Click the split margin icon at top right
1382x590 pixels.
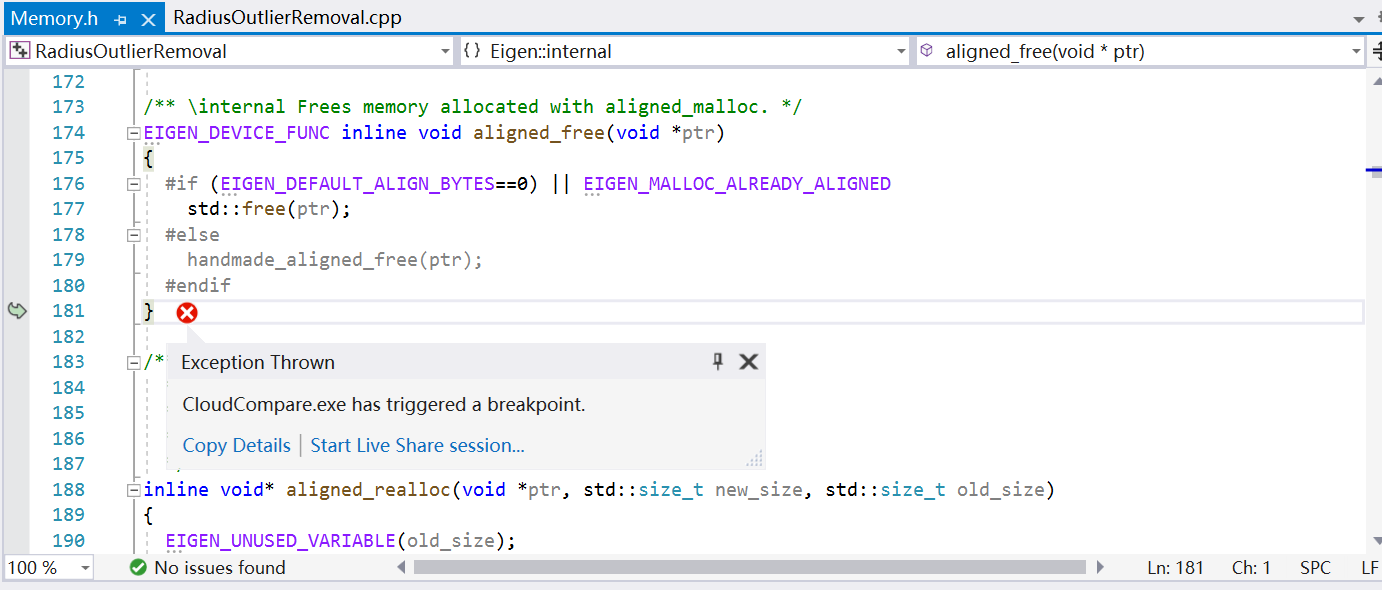tap(1377, 50)
